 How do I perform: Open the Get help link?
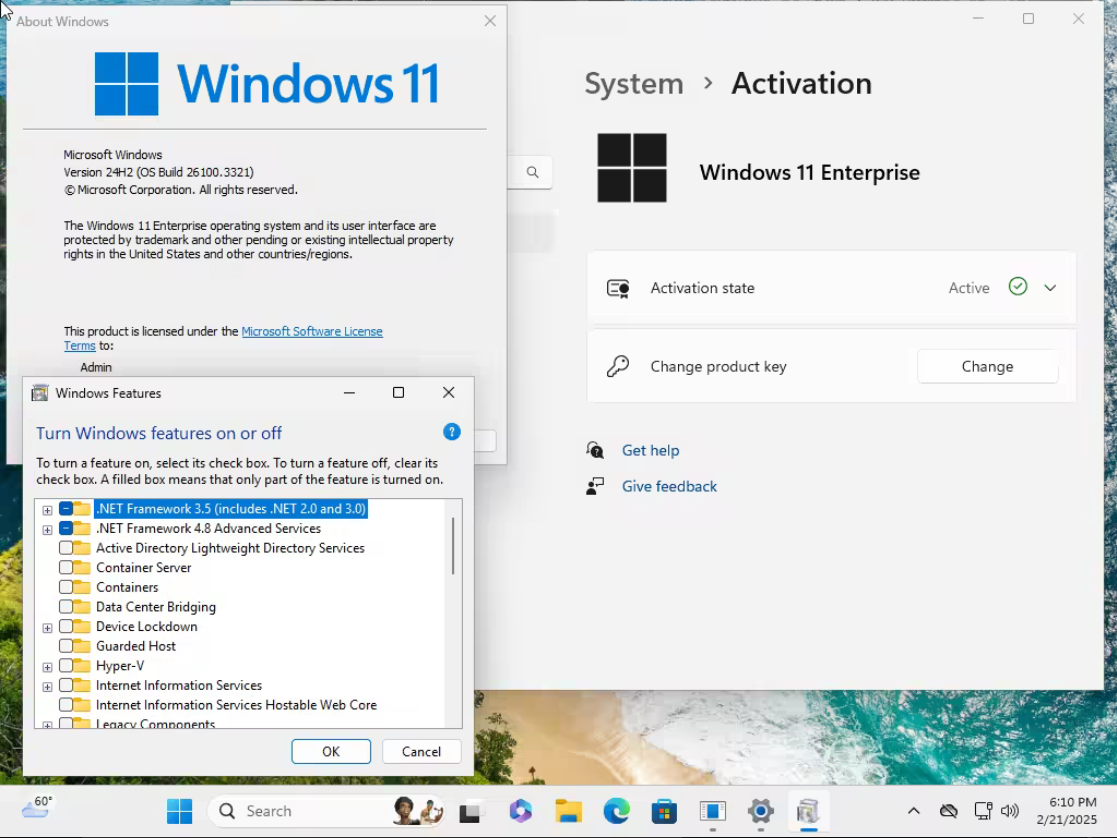(650, 450)
